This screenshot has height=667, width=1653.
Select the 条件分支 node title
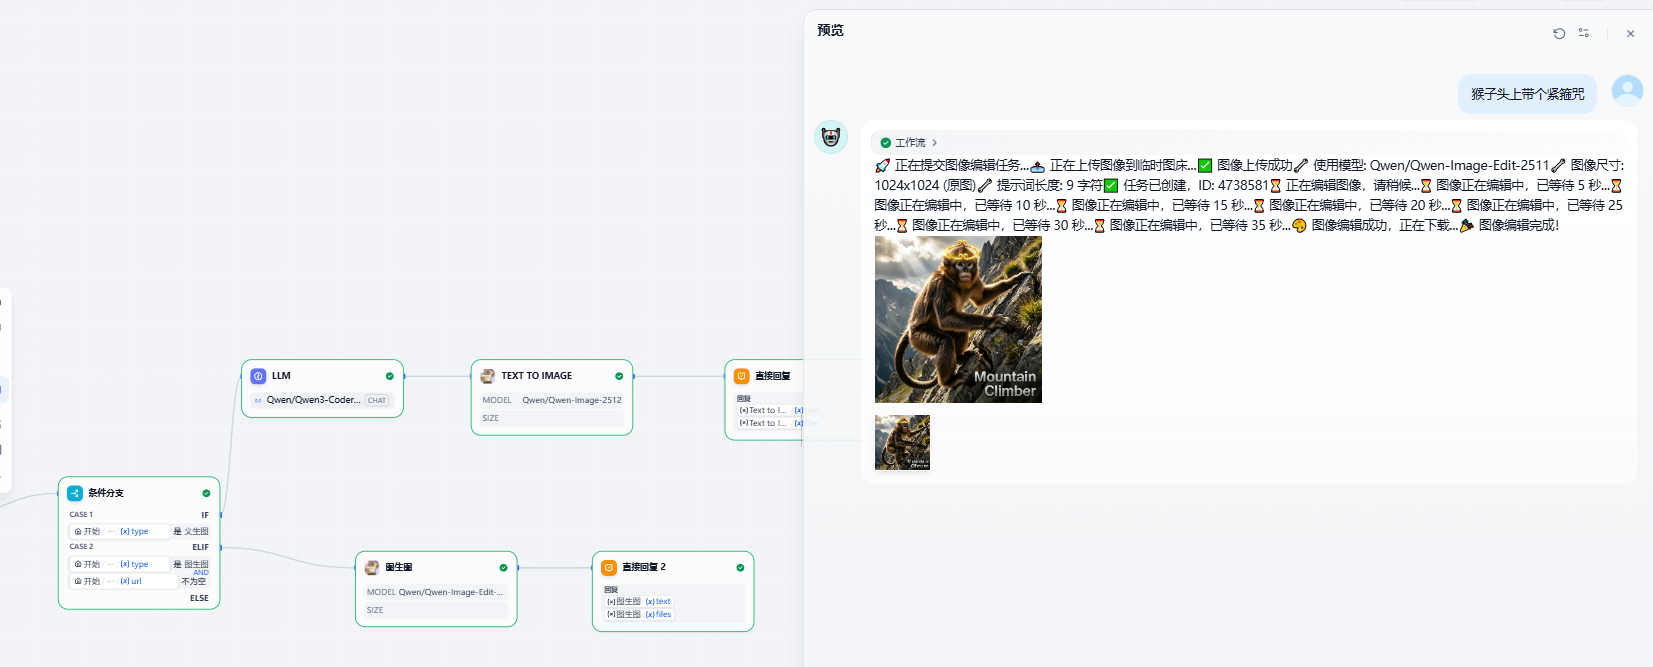click(106, 493)
